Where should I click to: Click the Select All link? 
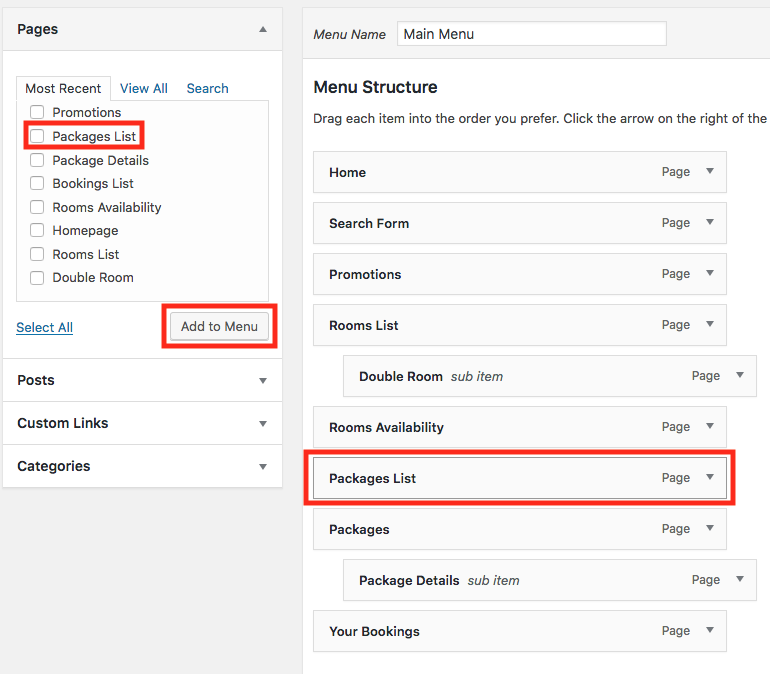tap(45, 327)
